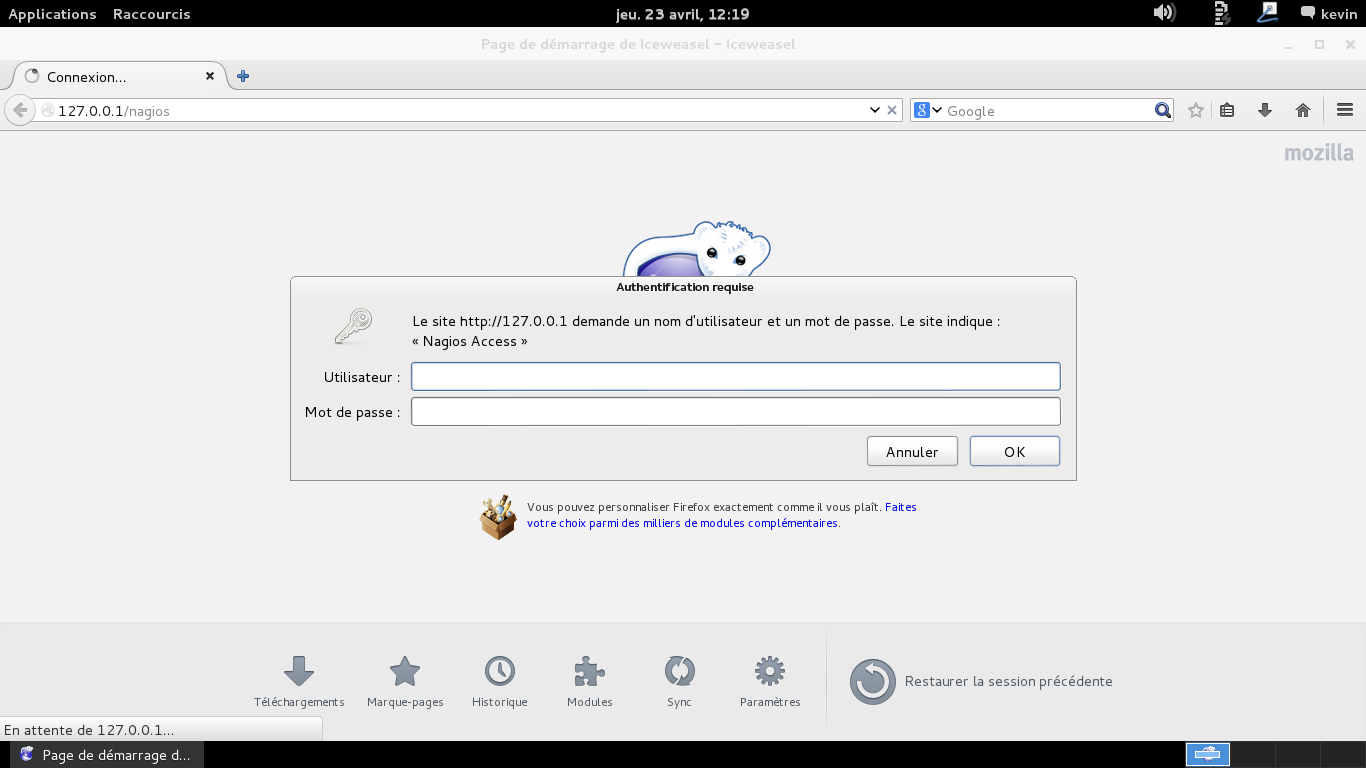This screenshot has width=1366, height=768.
Task: Click the browser back arrow button
Action: pyautogui.click(x=20, y=111)
